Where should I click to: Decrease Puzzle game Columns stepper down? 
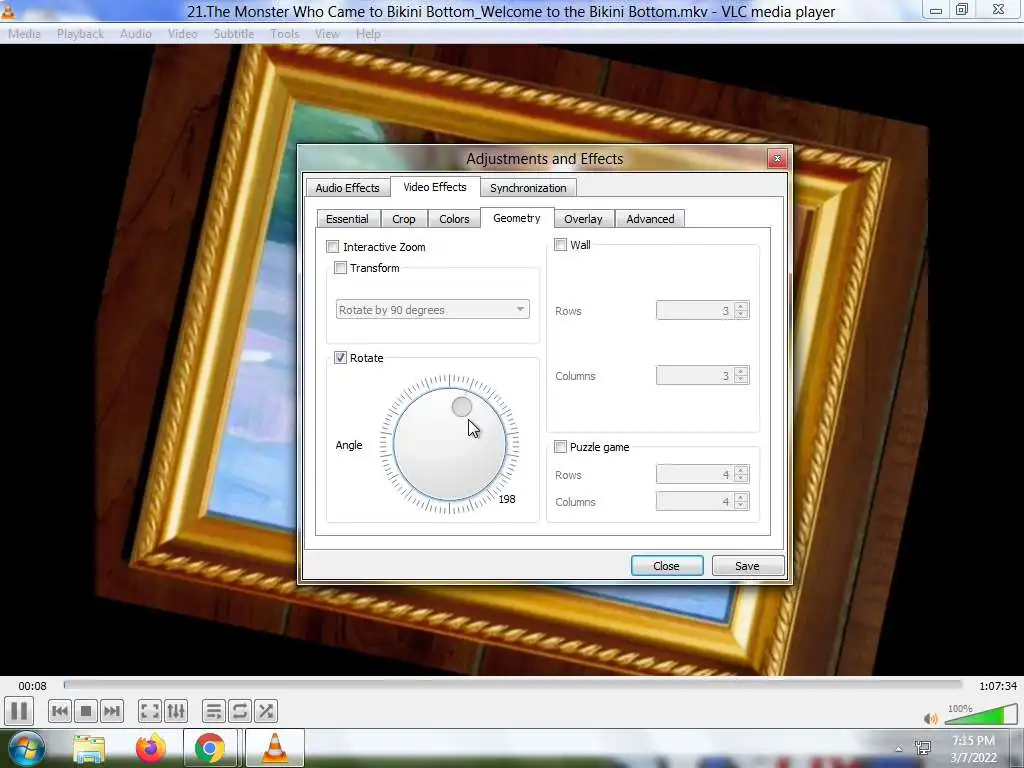(x=741, y=506)
